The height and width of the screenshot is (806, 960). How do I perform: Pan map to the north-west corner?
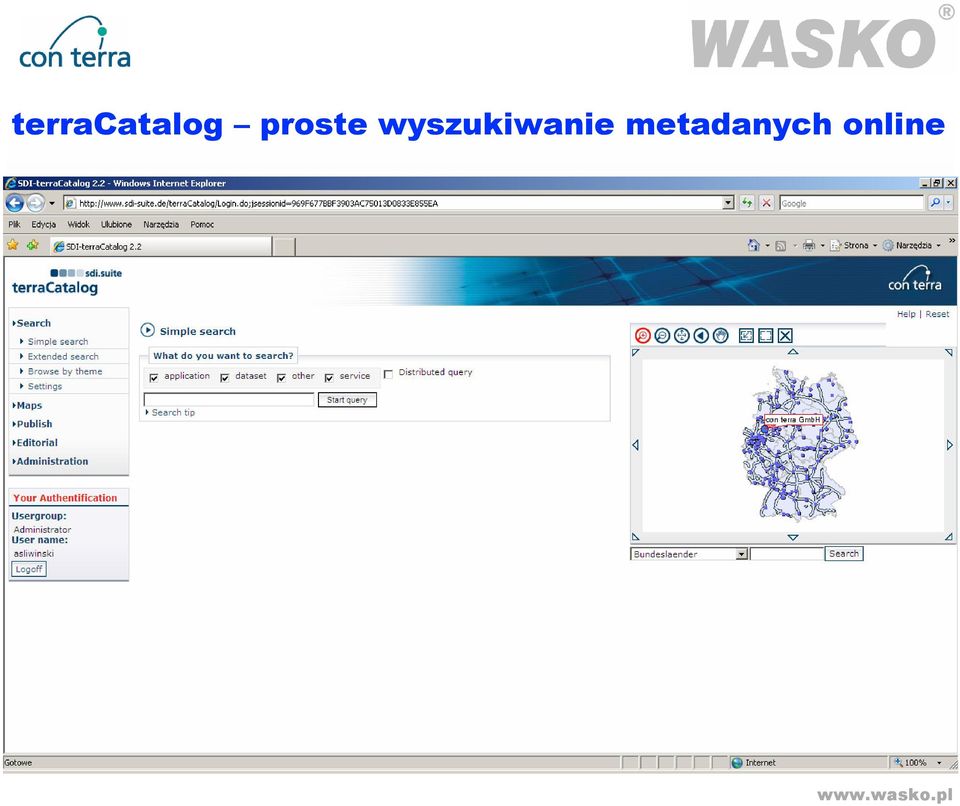[636, 352]
